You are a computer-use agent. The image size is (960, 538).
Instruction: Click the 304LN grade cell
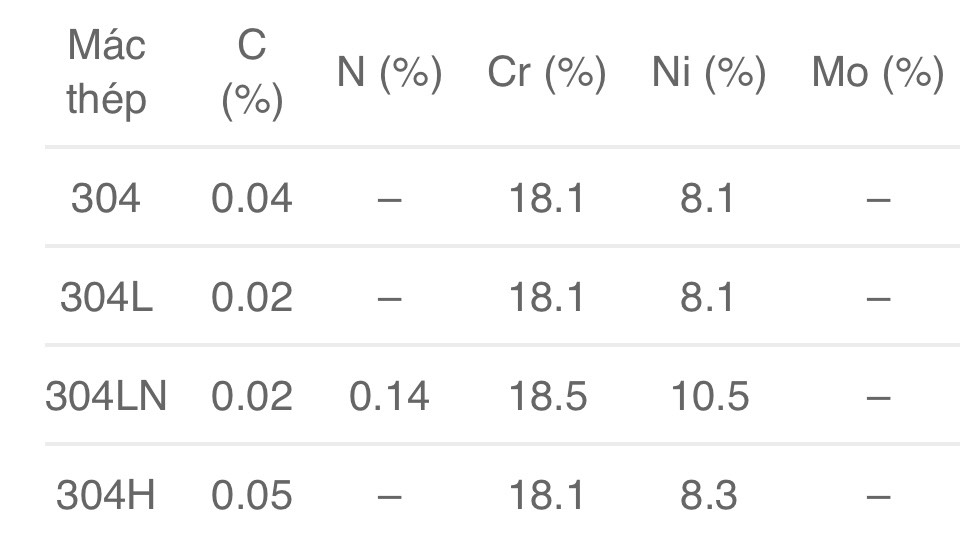(x=106, y=397)
